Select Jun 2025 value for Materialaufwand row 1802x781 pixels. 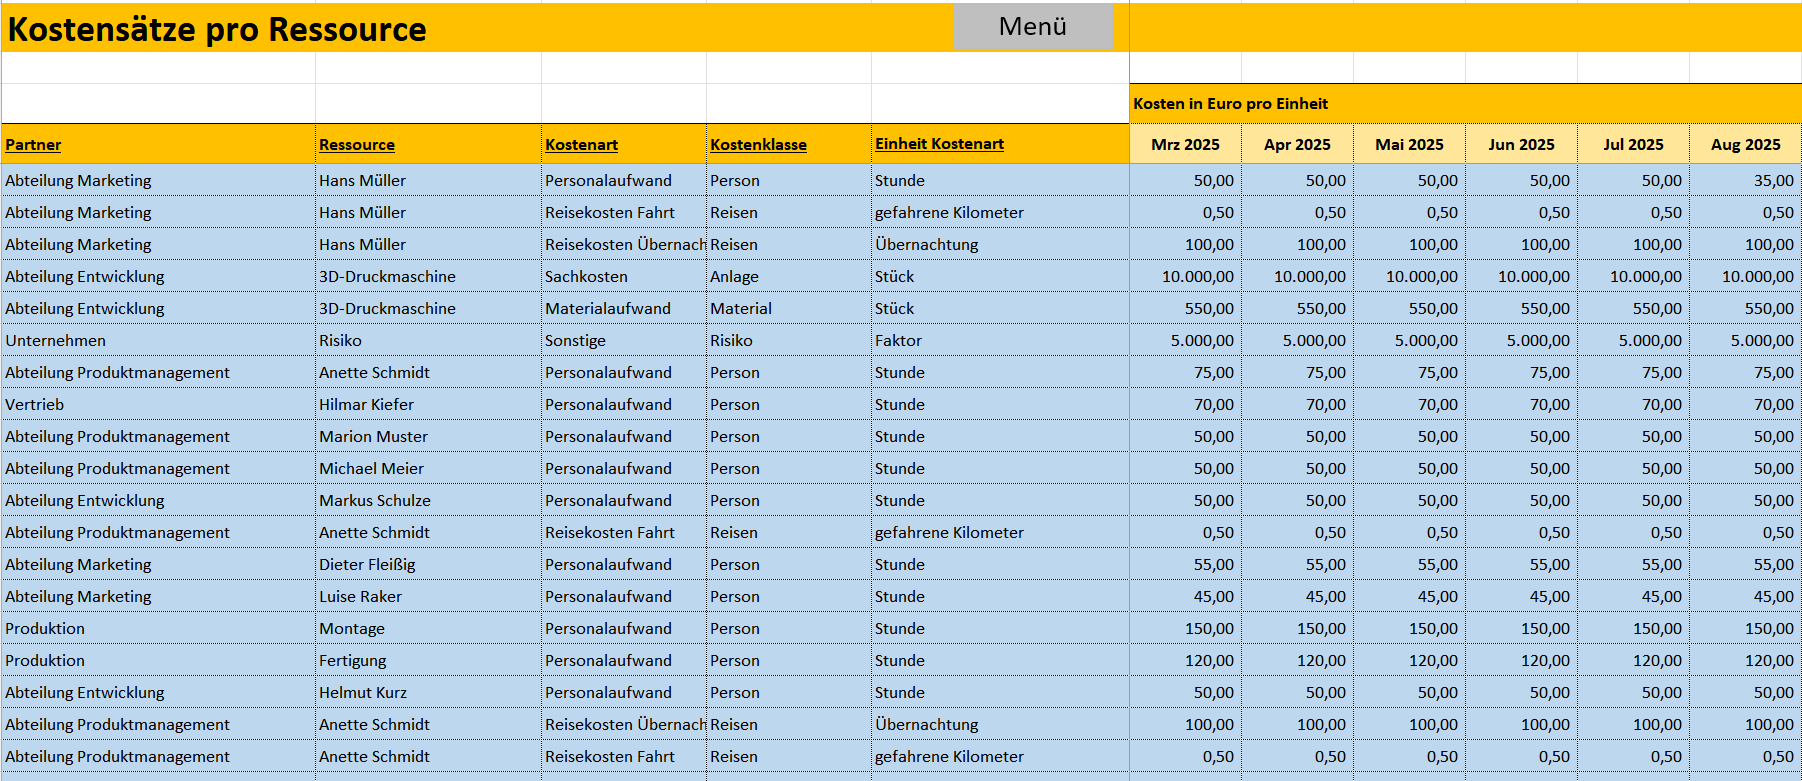[x=1521, y=308]
